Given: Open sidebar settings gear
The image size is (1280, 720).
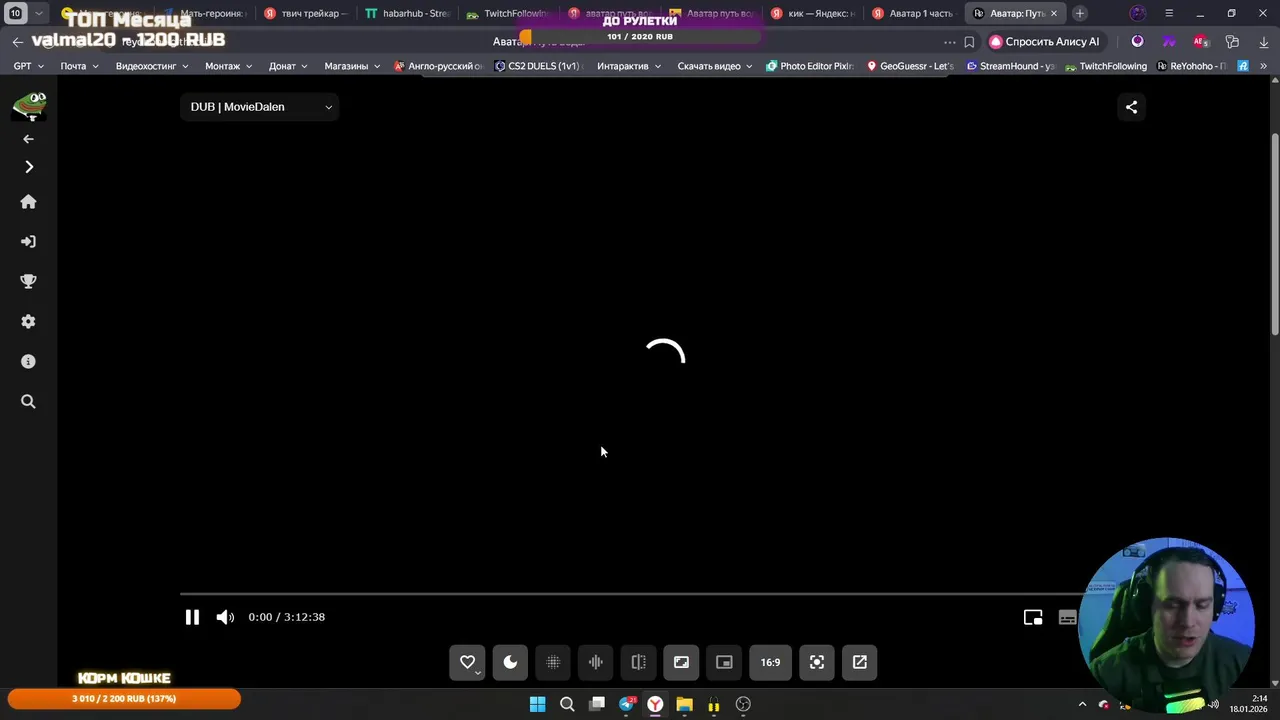Looking at the screenshot, I should [28, 322].
